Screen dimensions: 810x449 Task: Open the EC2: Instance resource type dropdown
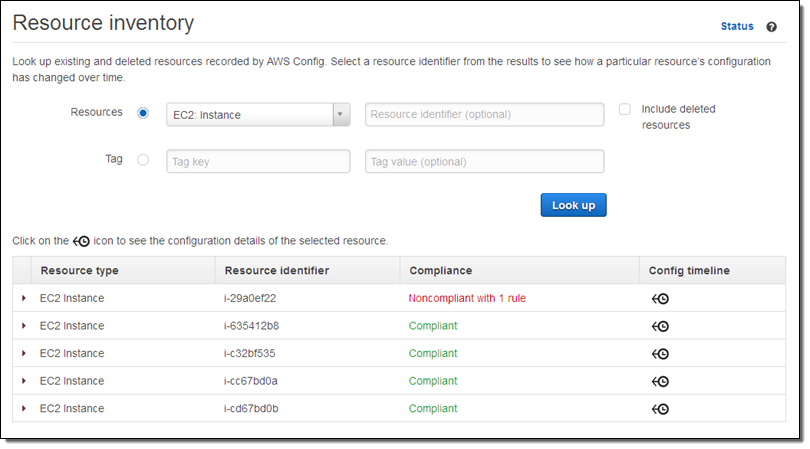[257, 115]
